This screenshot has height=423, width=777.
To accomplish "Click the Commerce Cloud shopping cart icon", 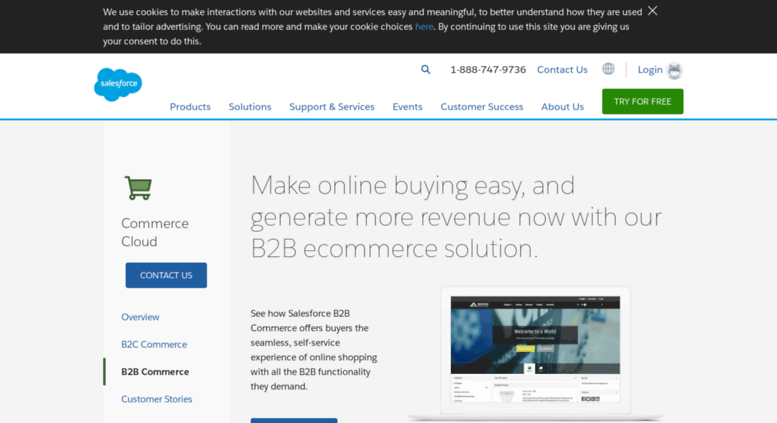I will [138, 188].
